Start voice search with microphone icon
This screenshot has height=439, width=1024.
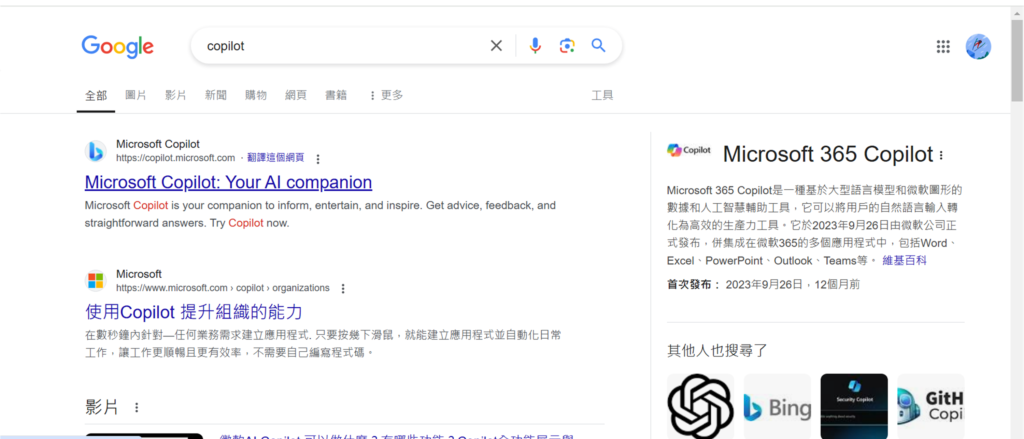pos(535,46)
